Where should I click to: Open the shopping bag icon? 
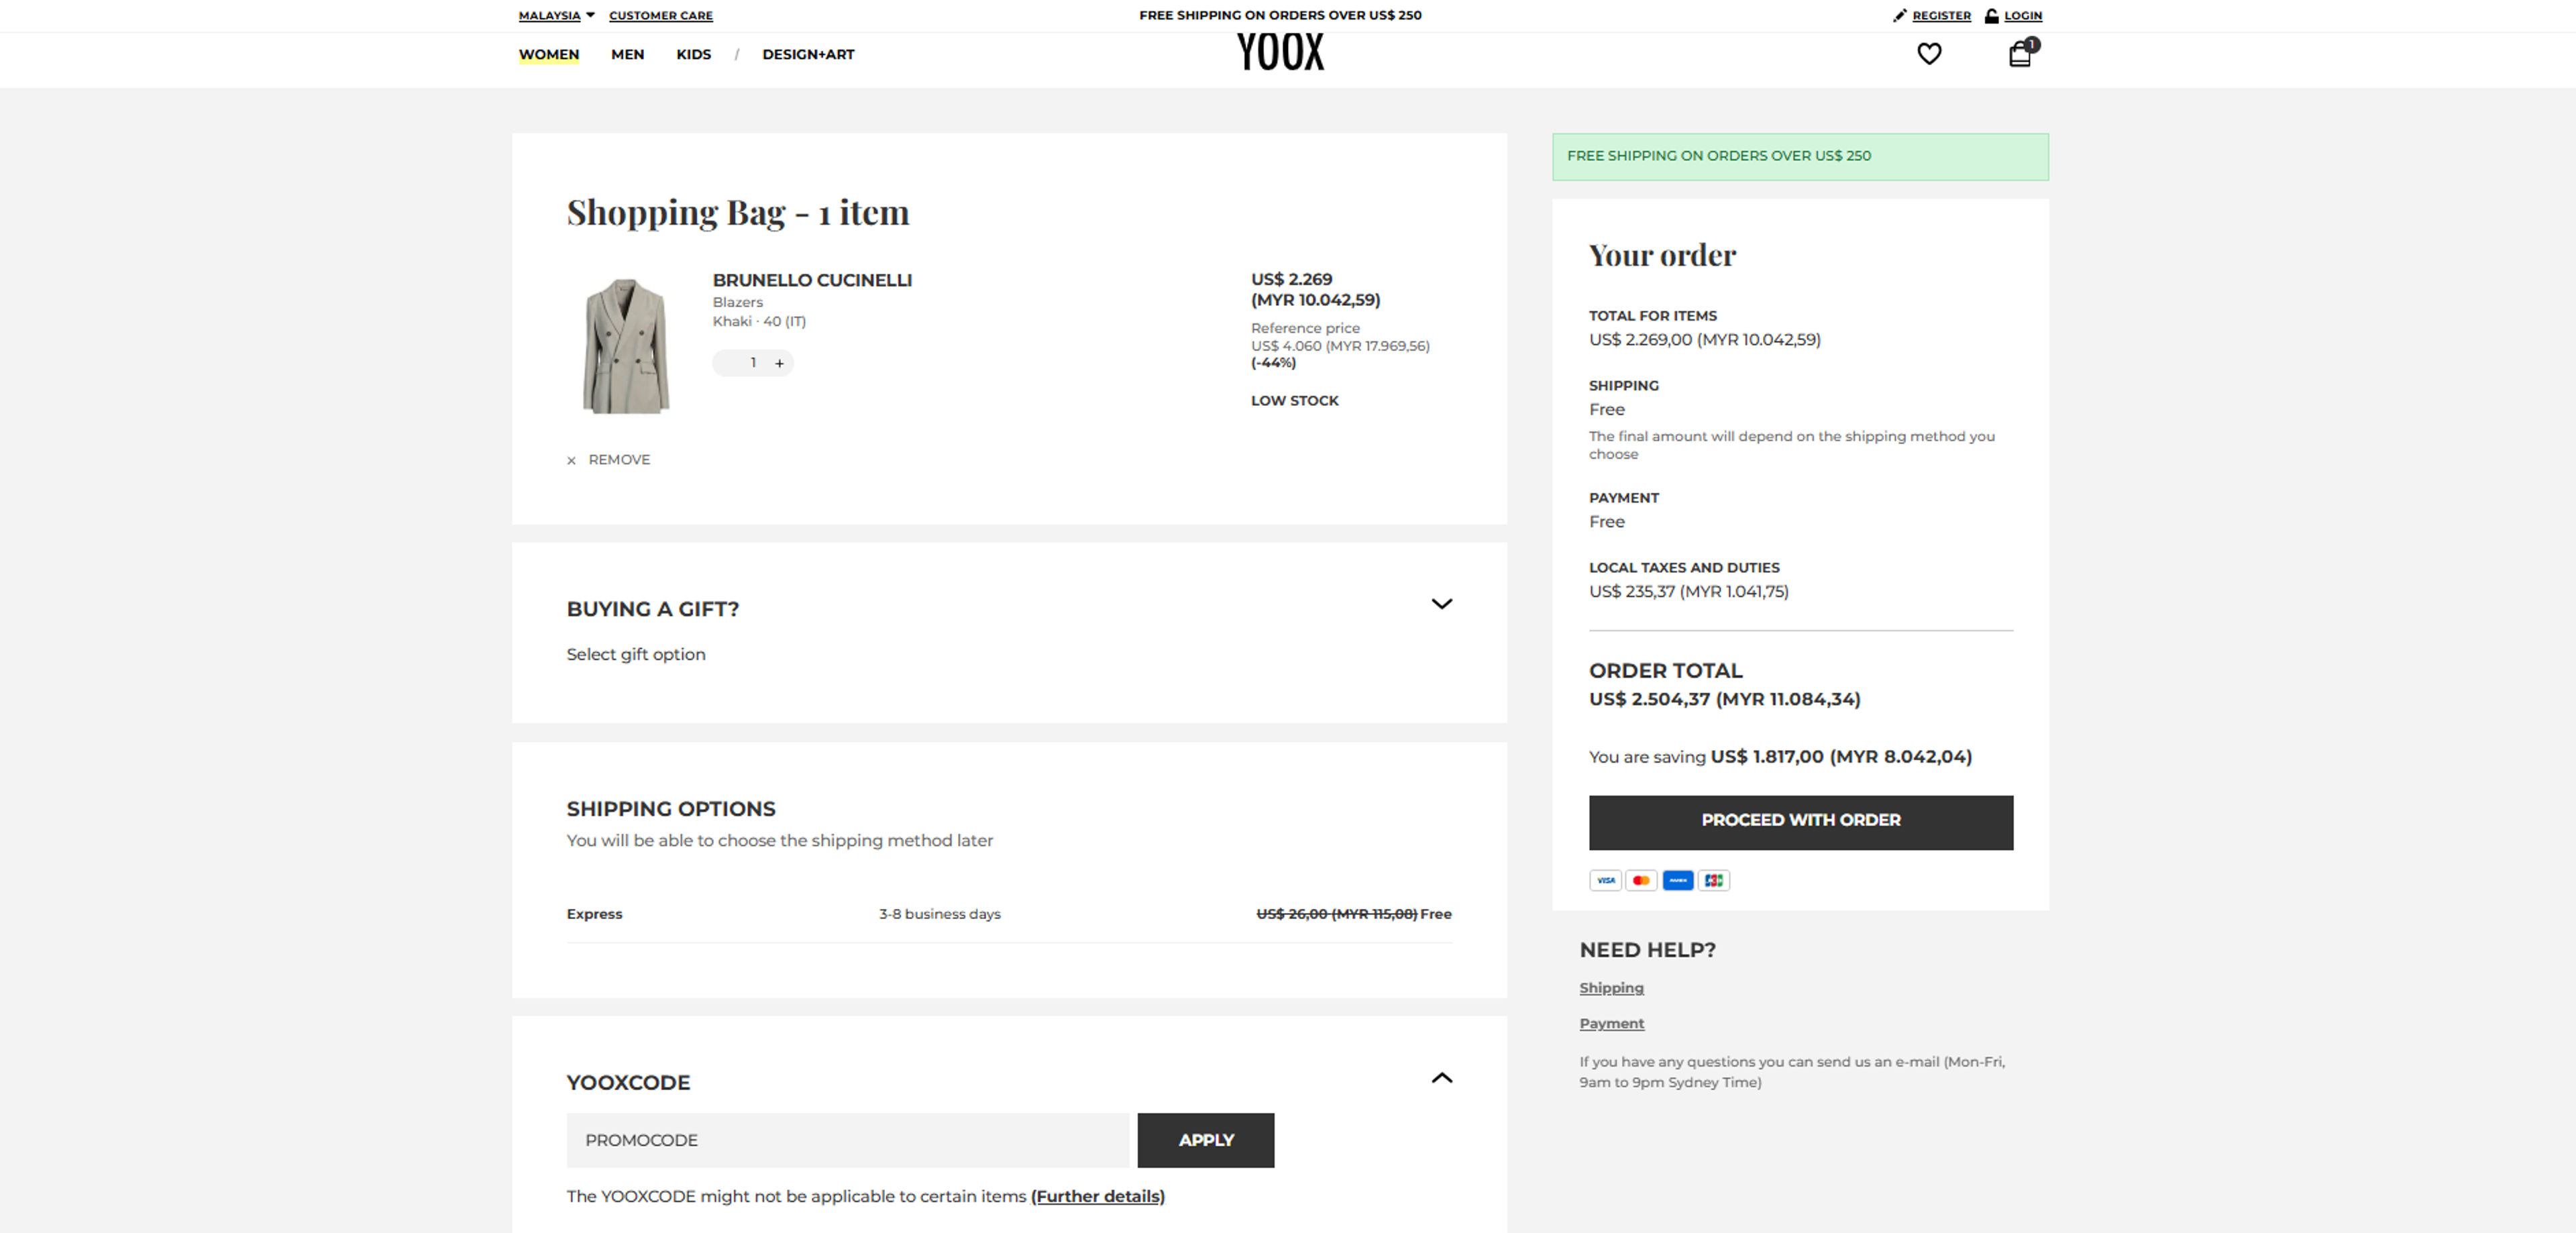coord(2020,54)
